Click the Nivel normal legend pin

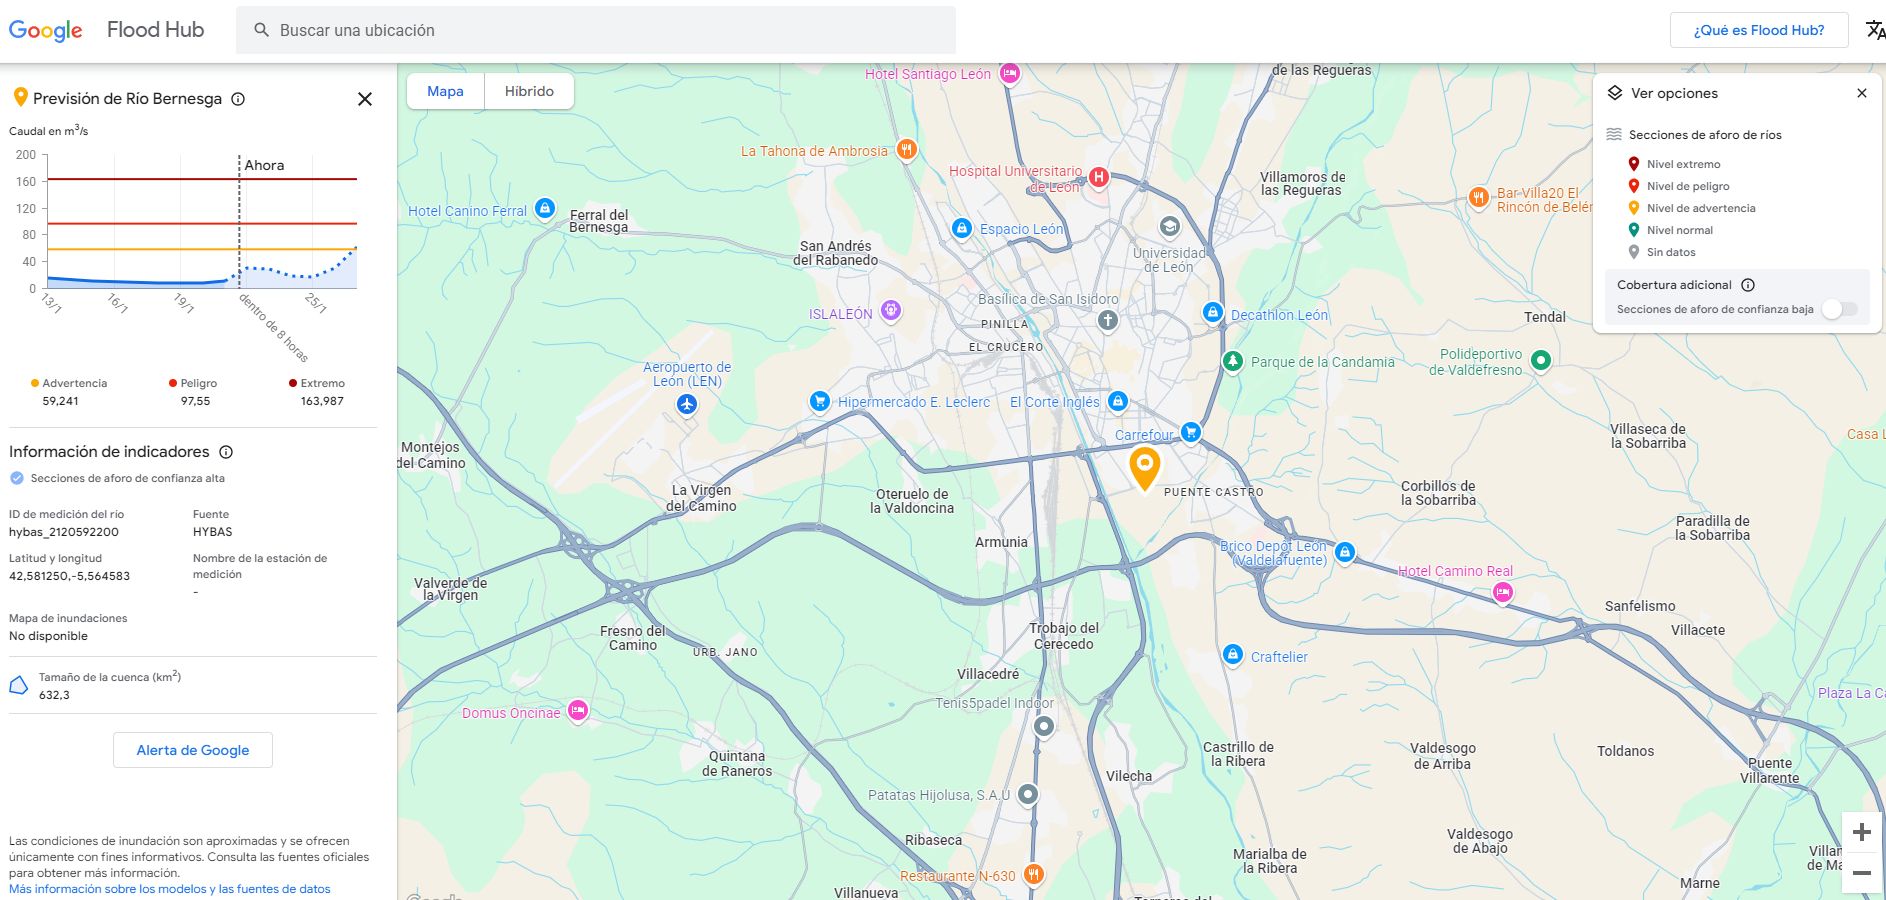pos(1633,230)
